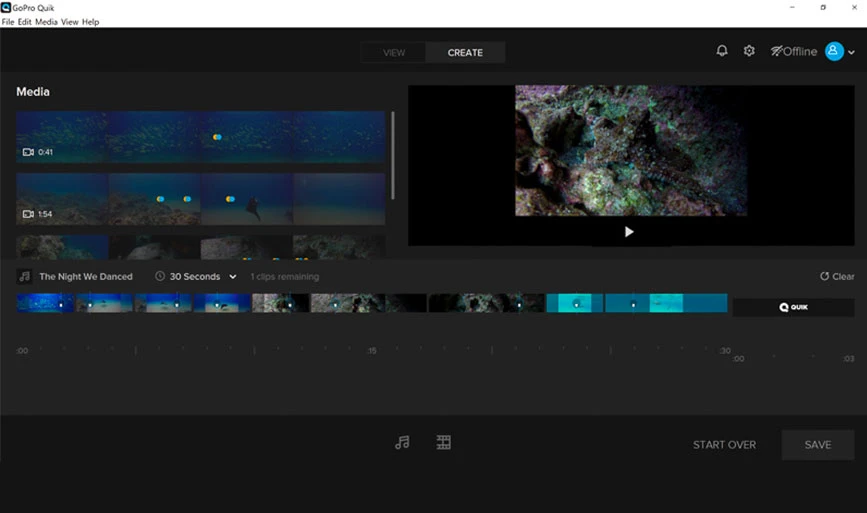
Task: Click the Media panel scrollbar
Action: pyautogui.click(x=392, y=155)
